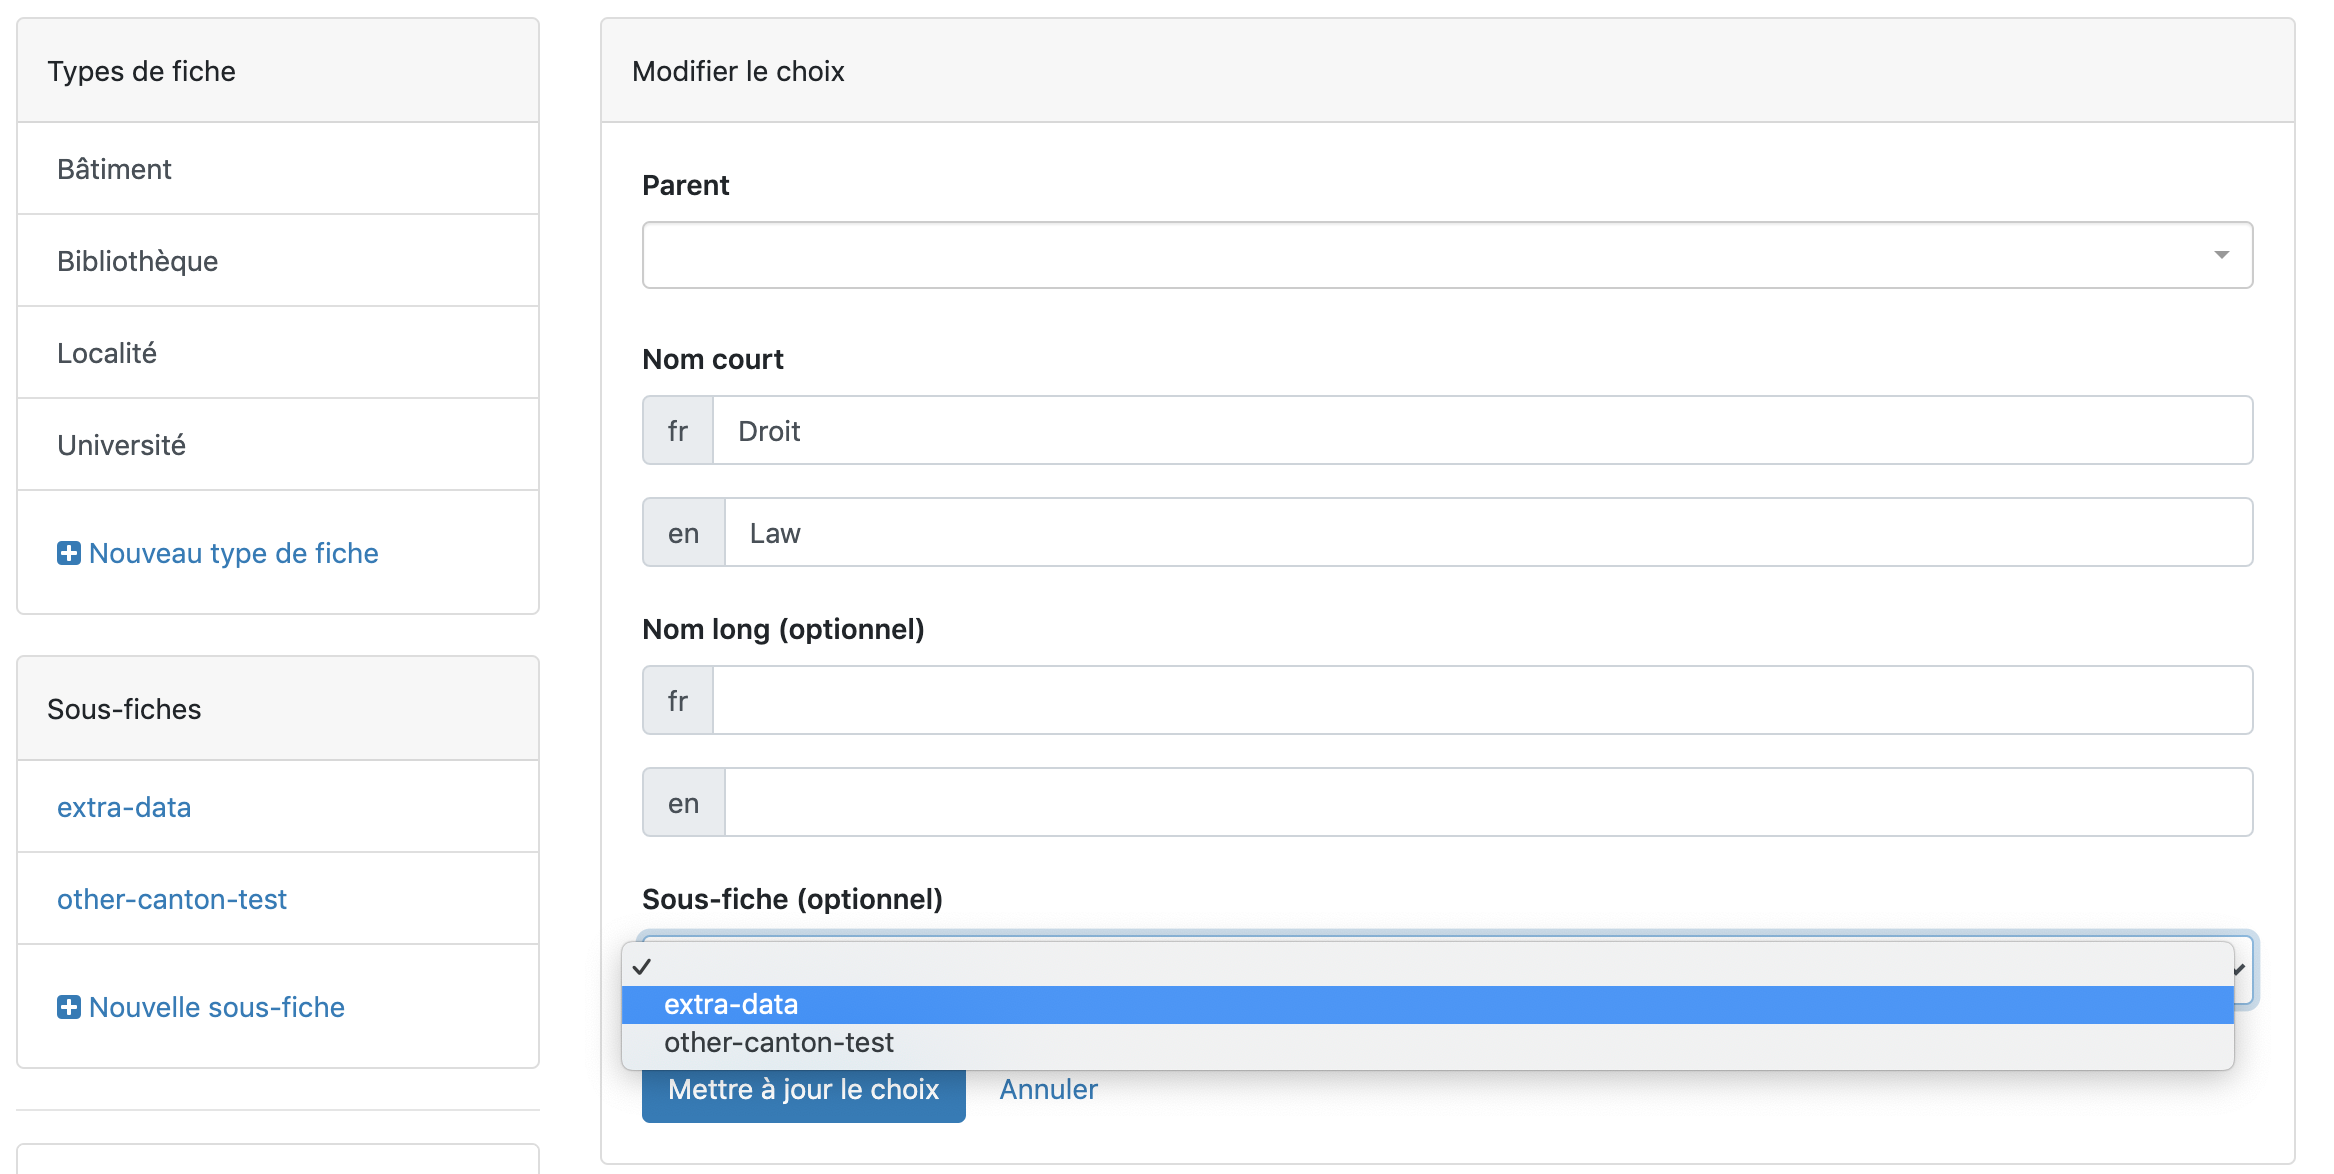Click the plus icon beside Nouvelle sous-fiche
This screenshot has width=2334, height=1174.
point(69,1007)
